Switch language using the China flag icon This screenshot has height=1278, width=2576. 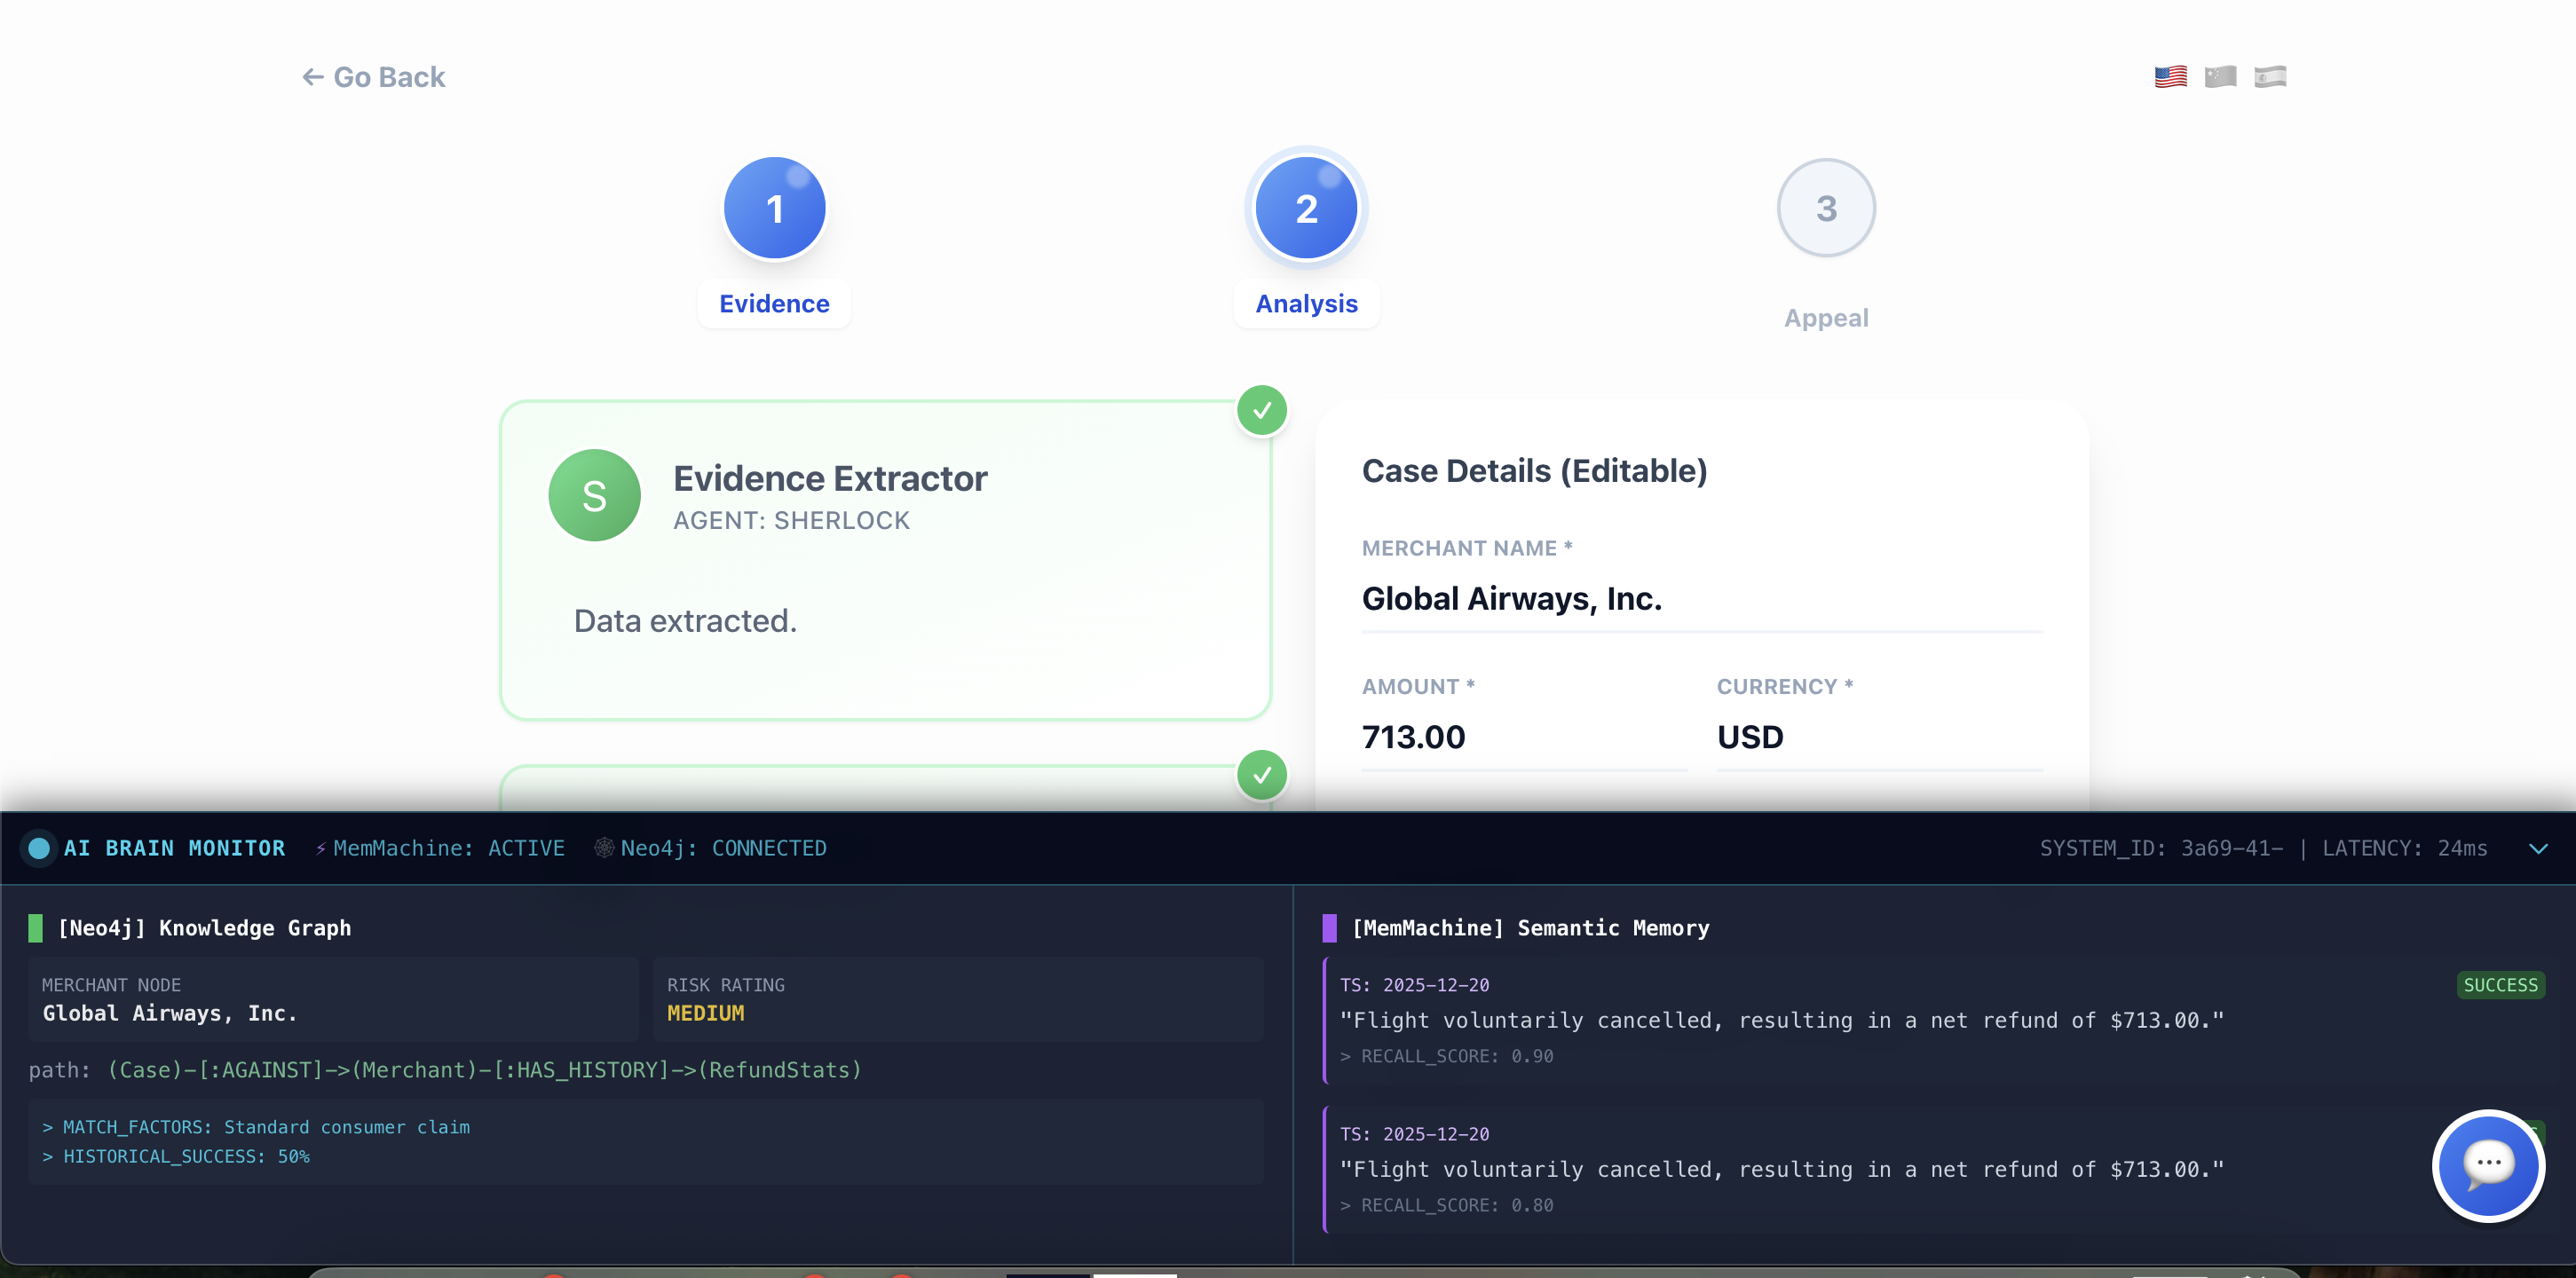pyautogui.click(x=2220, y=77)
